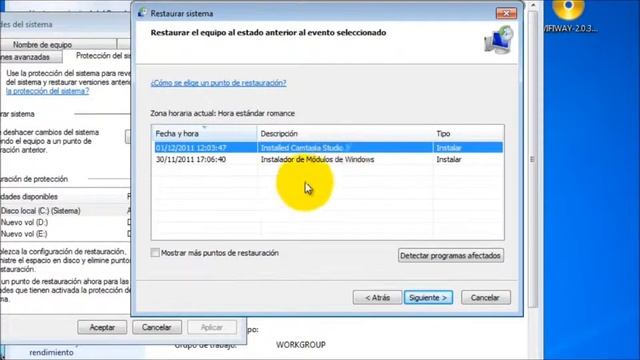Enable Mostrar más puntos de restauración

pyautogui.click(x=155, y=253)
